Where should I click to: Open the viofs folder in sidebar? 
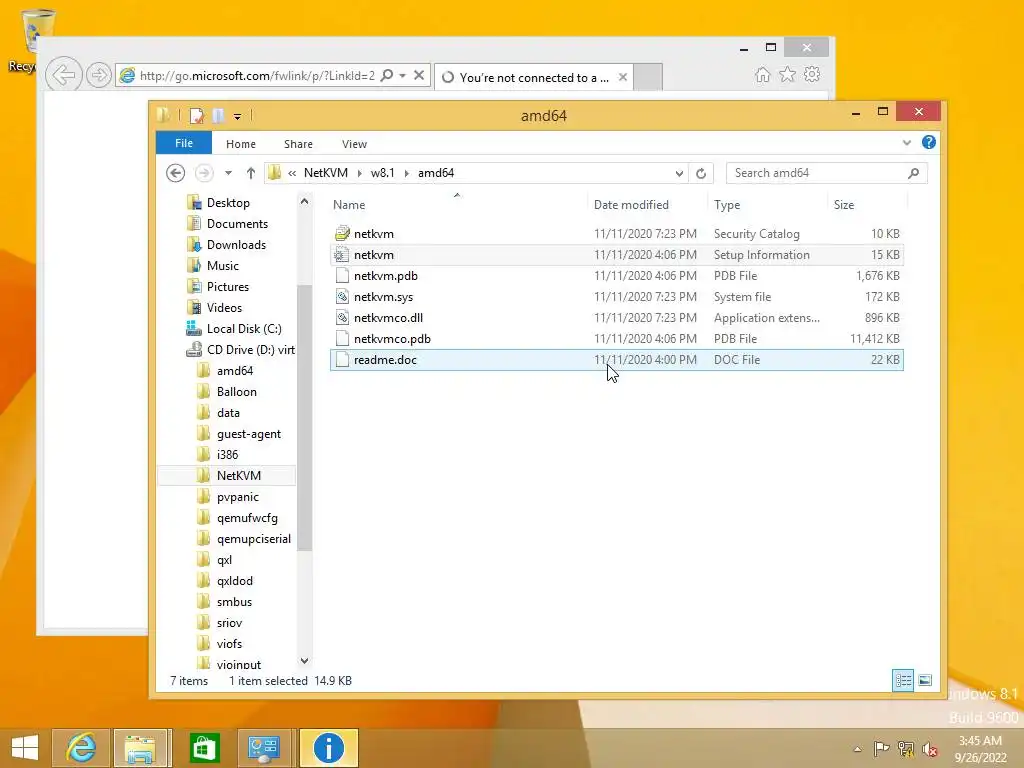point(229,644)
